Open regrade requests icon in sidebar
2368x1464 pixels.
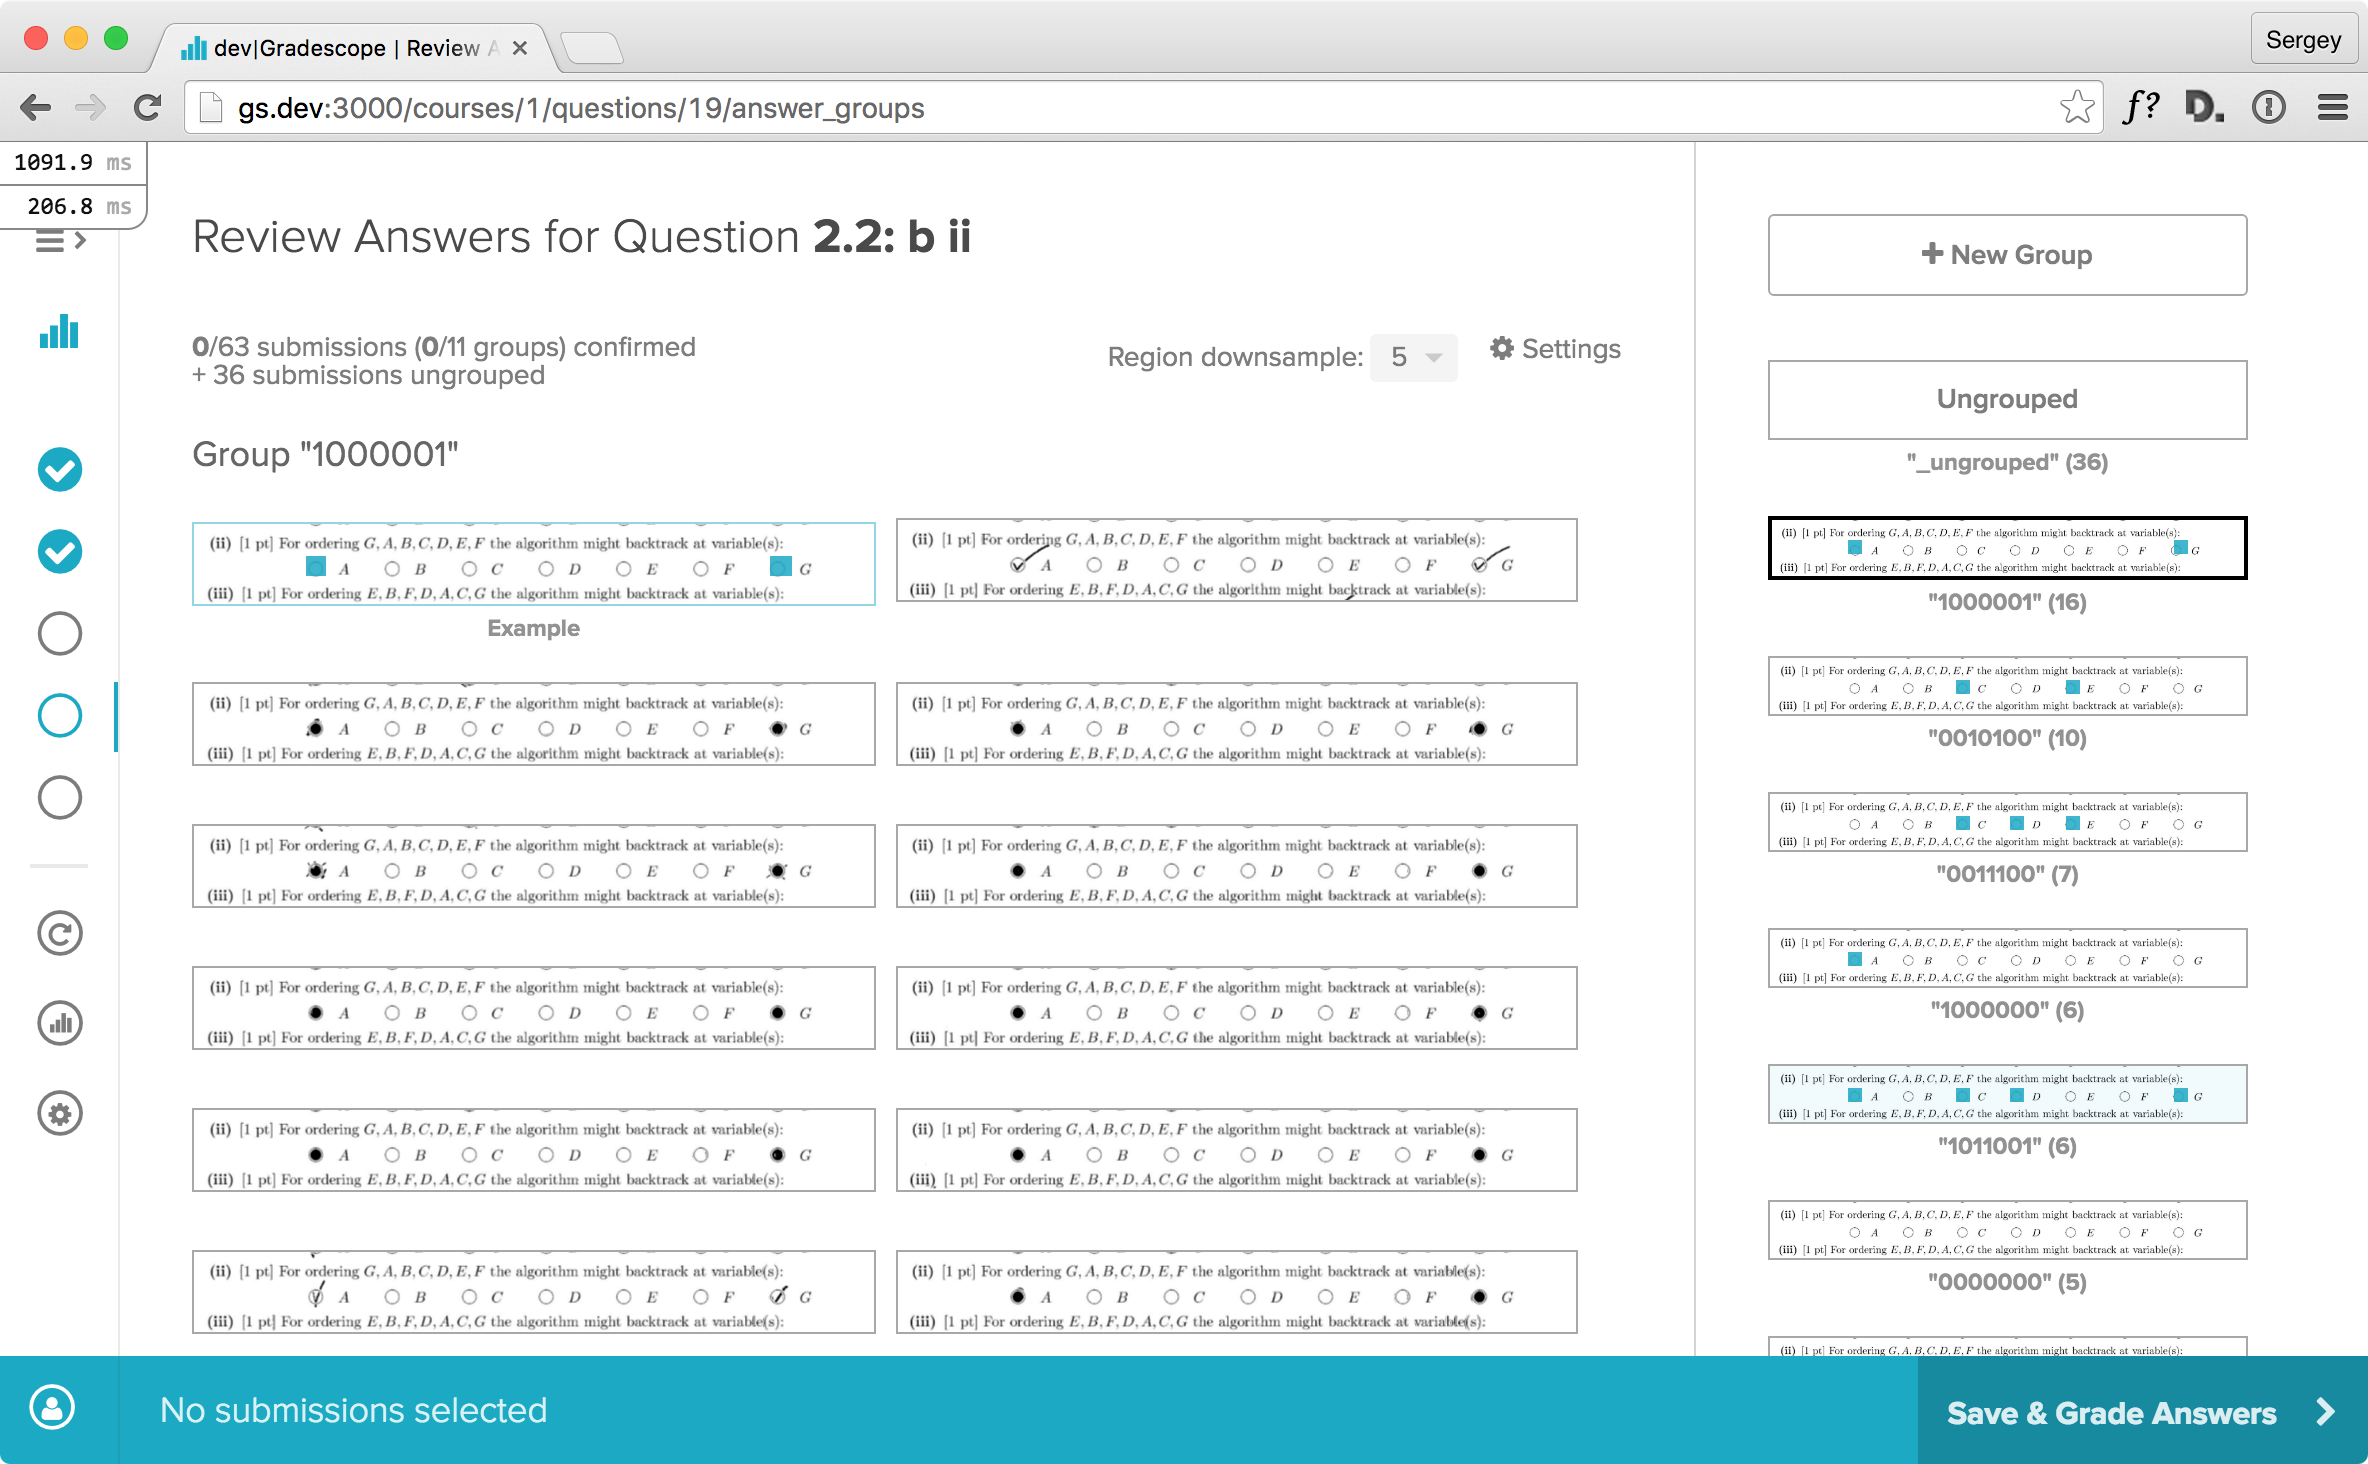coord(60,933)
